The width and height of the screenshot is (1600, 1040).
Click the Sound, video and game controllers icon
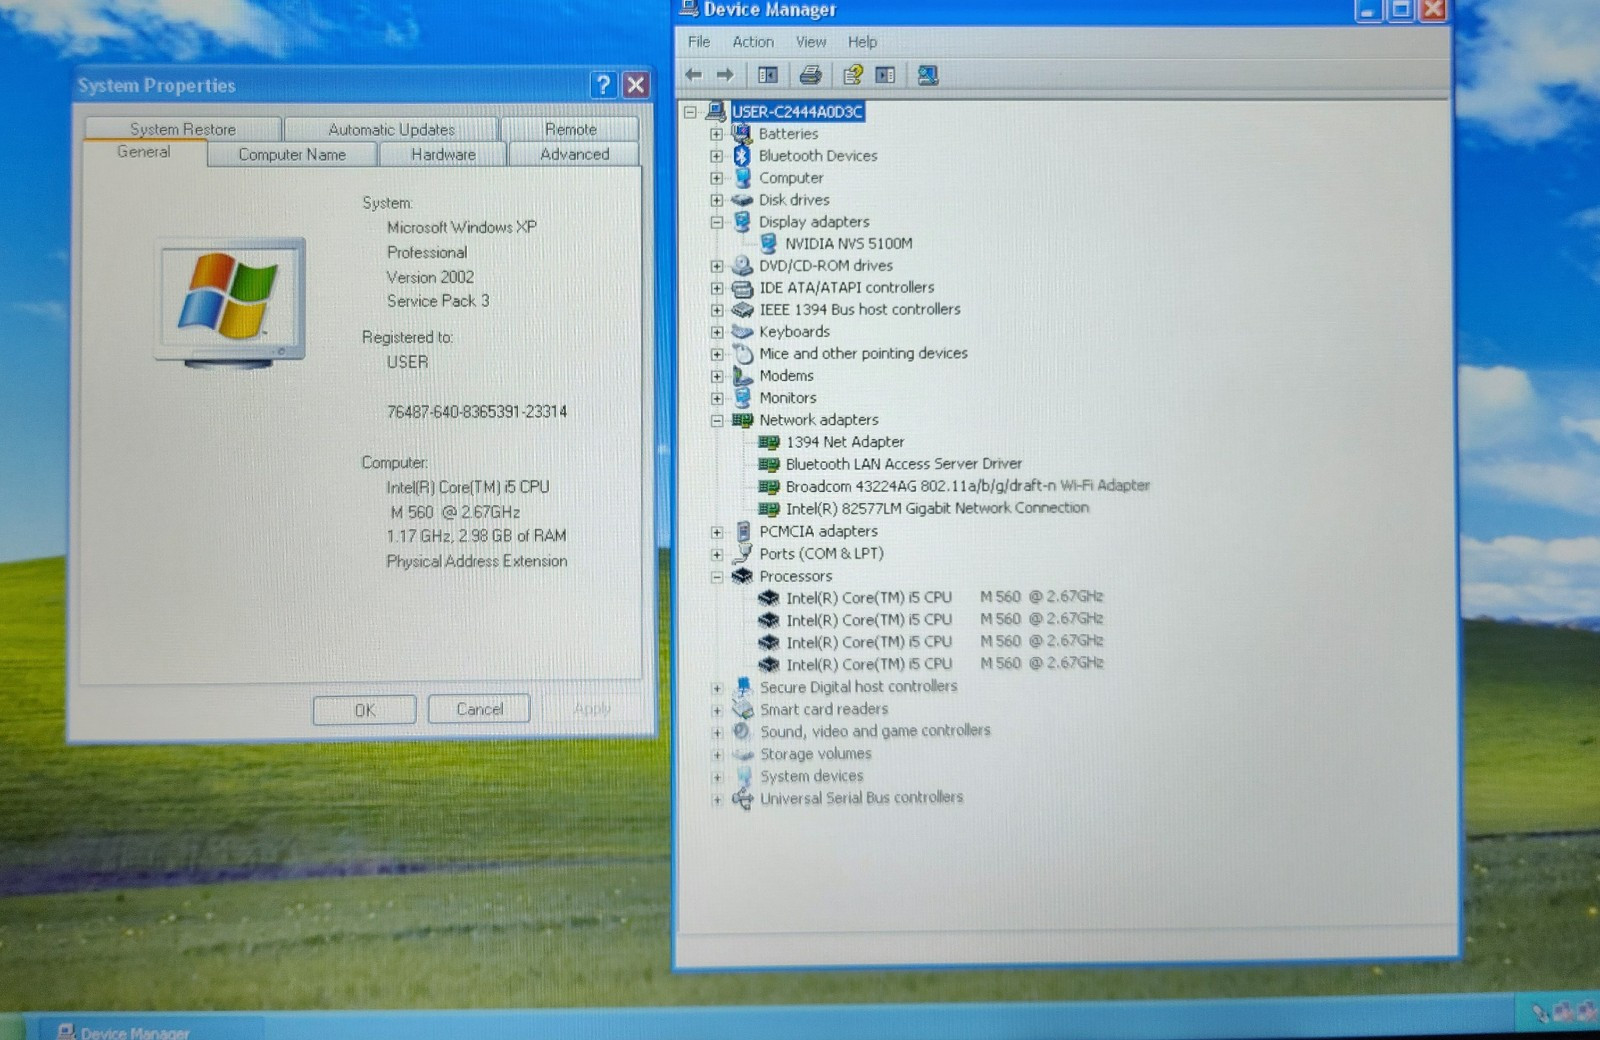(x=742, y=731)
